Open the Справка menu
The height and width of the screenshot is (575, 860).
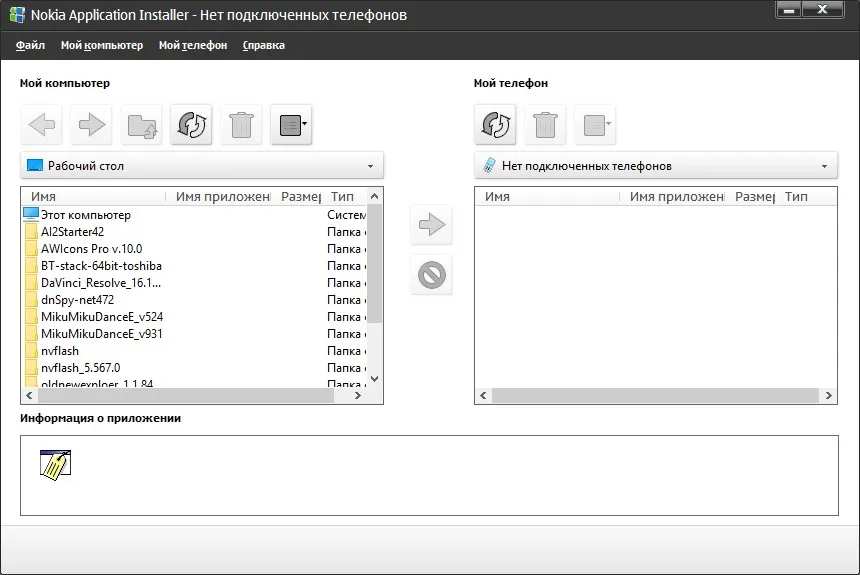[x=264, y=46]
